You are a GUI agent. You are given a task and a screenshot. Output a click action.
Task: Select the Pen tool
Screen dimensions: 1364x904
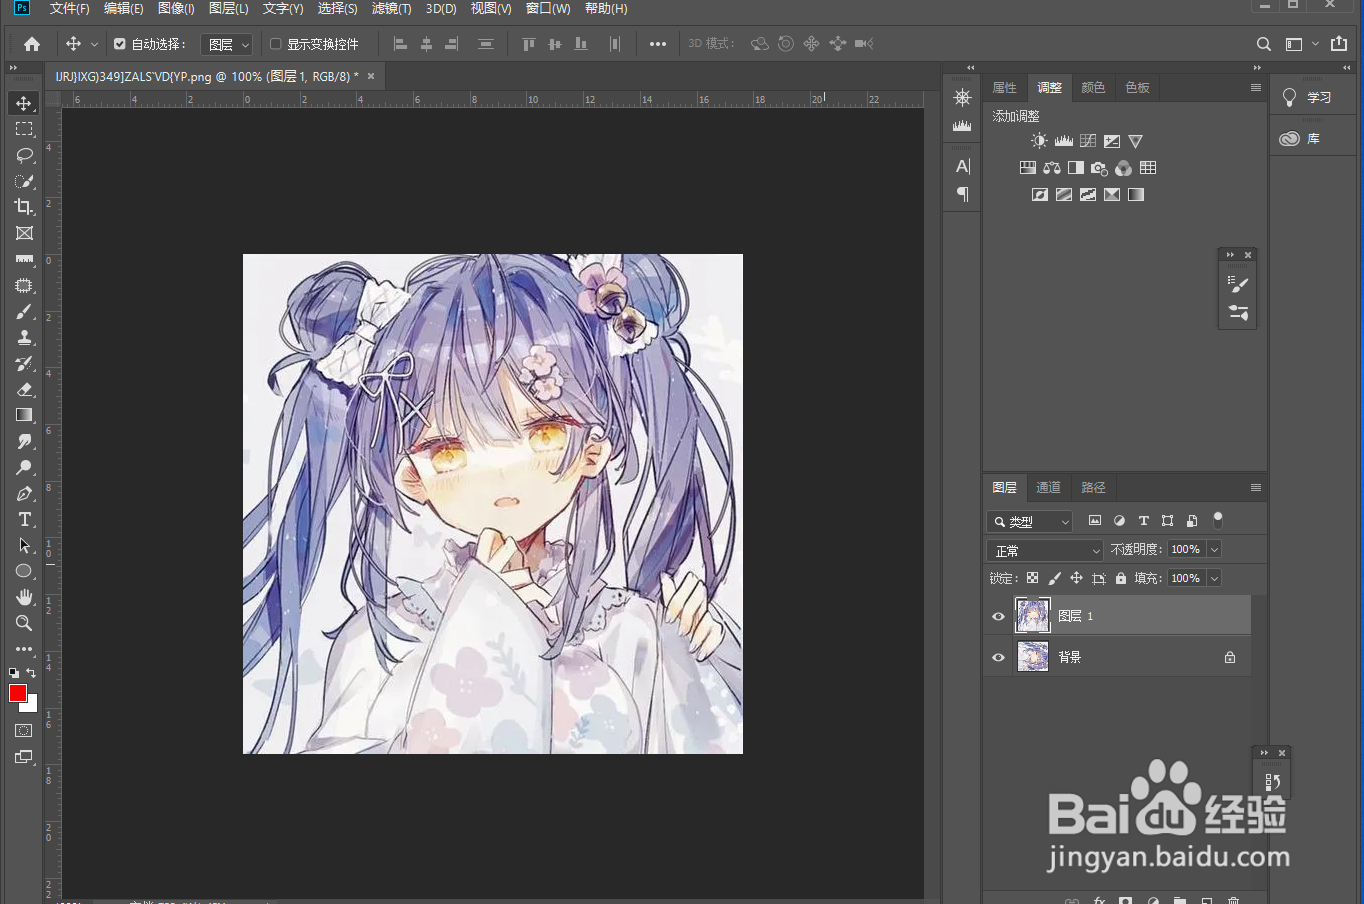24,493
